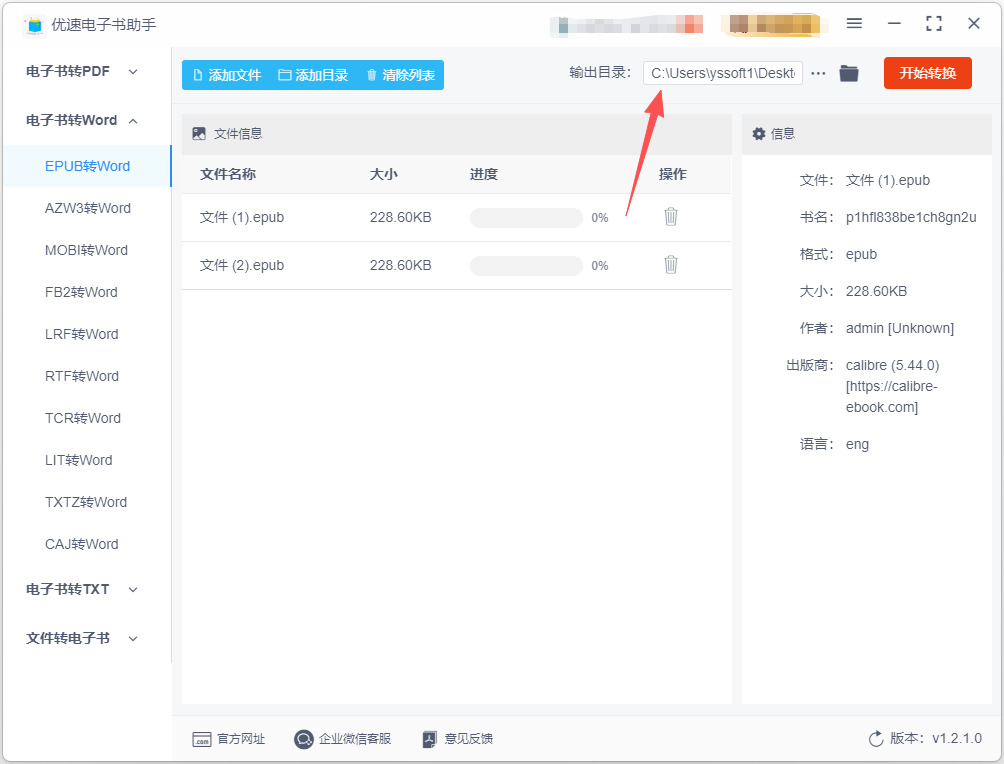Select MOBI转Word in sidebar
The height and width of the screenshot is (764, 1004).
(86, 250)
